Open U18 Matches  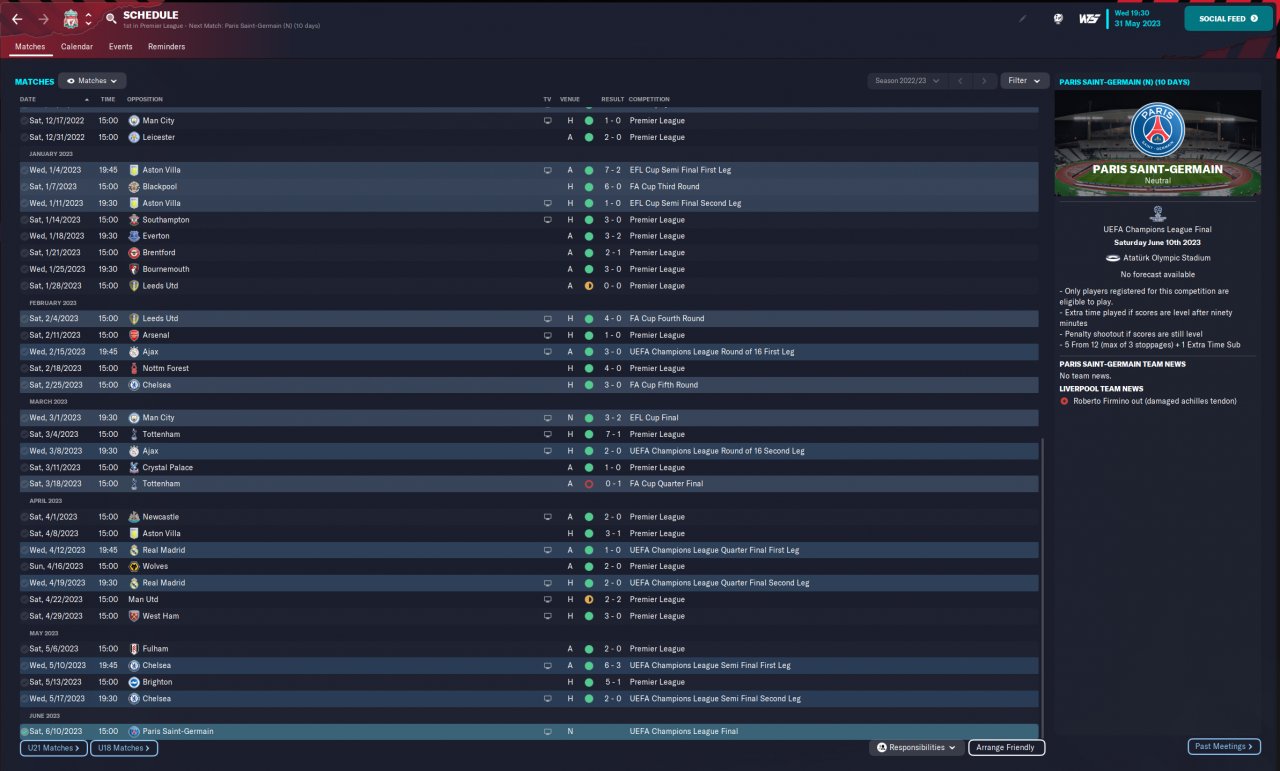[x=124, y=747]
